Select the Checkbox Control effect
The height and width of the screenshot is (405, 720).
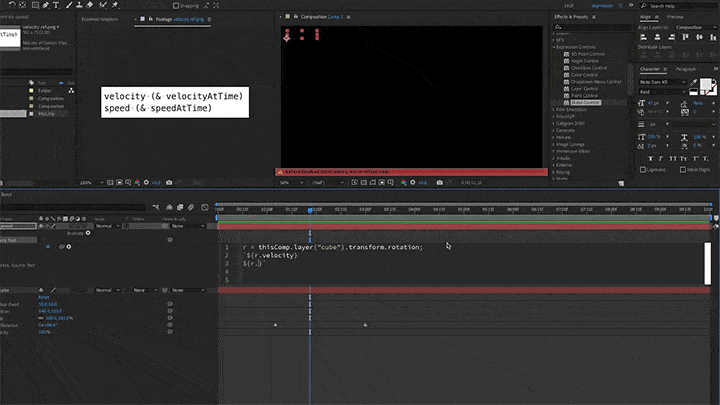pyautogui.click(x=589, y=68)
